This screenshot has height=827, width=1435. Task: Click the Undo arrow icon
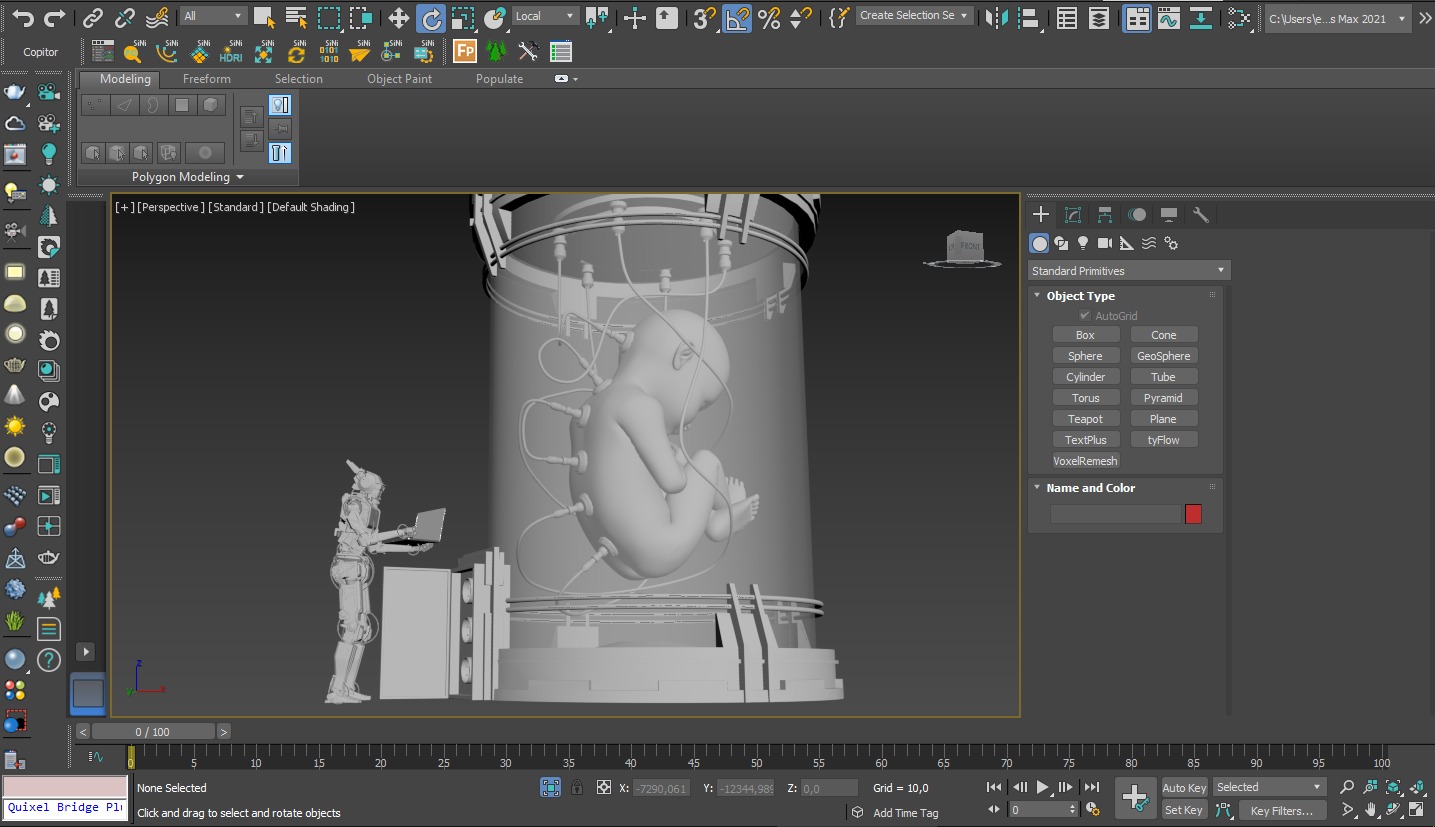[22, 17]
